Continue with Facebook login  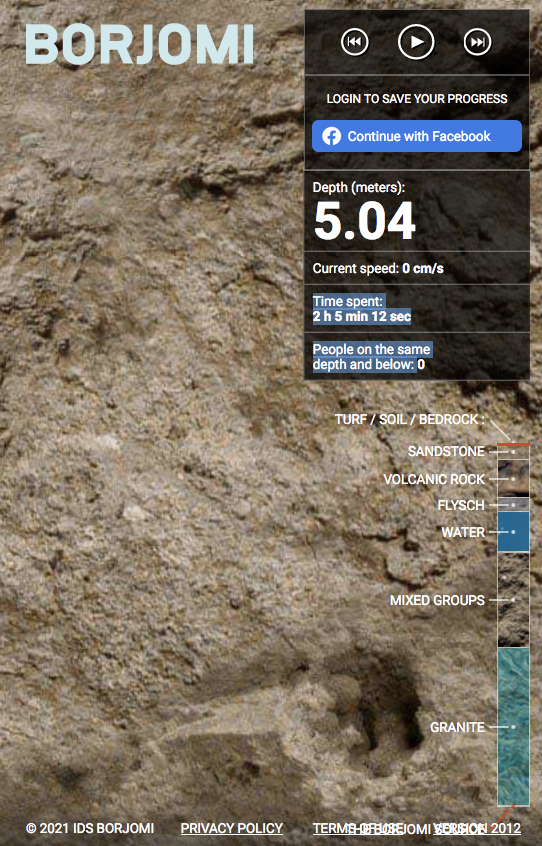click(417, 136)
